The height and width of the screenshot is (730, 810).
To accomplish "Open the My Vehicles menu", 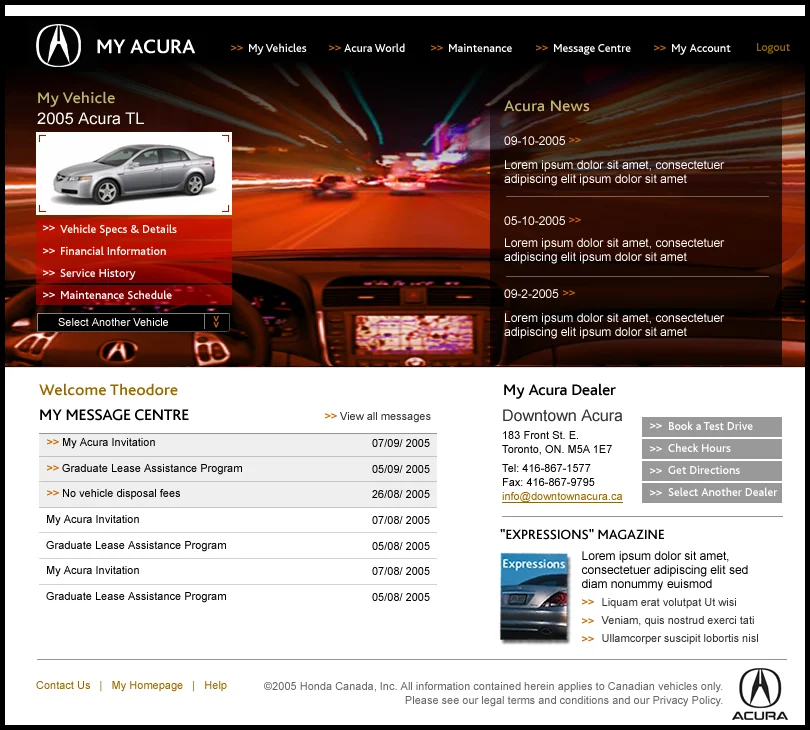I will [268, 48].
